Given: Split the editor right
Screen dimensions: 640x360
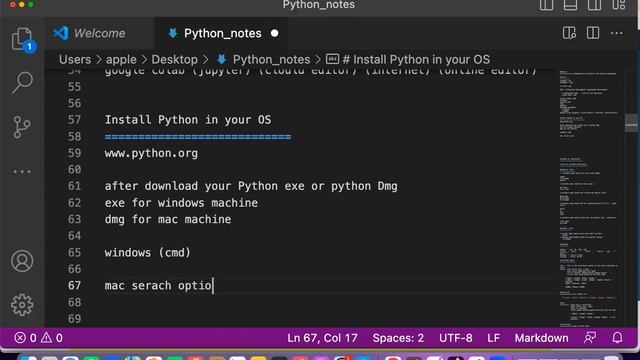Looking at the screenshot, I should click(593, 33).
